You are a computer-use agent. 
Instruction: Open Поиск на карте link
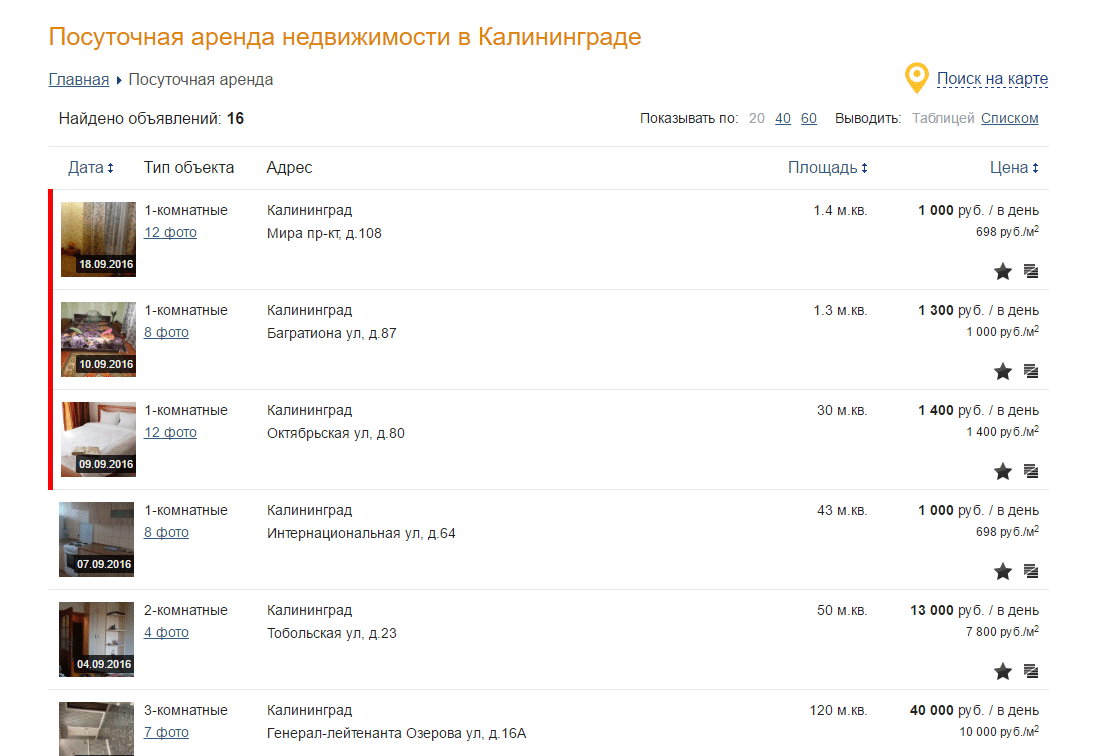click(x=992, y=79)
